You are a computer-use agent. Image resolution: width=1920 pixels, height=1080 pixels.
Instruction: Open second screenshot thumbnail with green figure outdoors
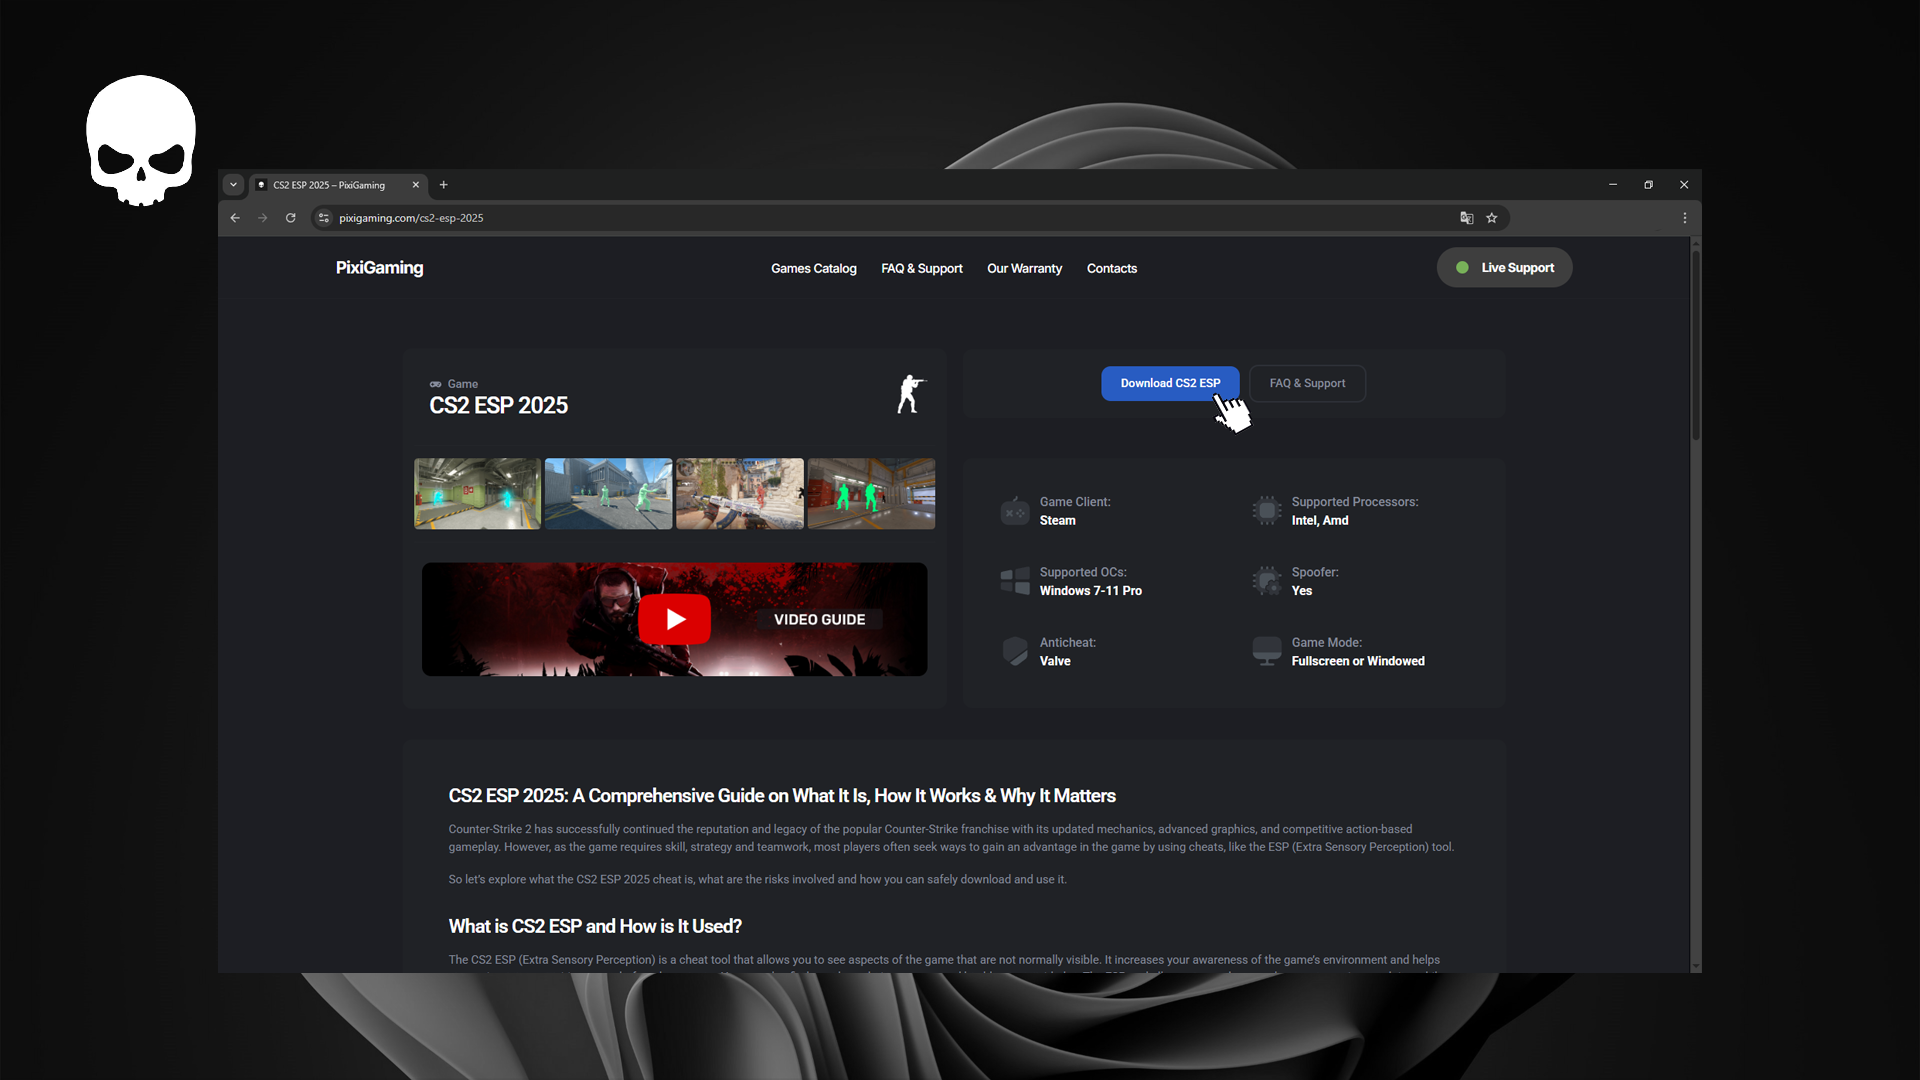[x=608, y=494]
